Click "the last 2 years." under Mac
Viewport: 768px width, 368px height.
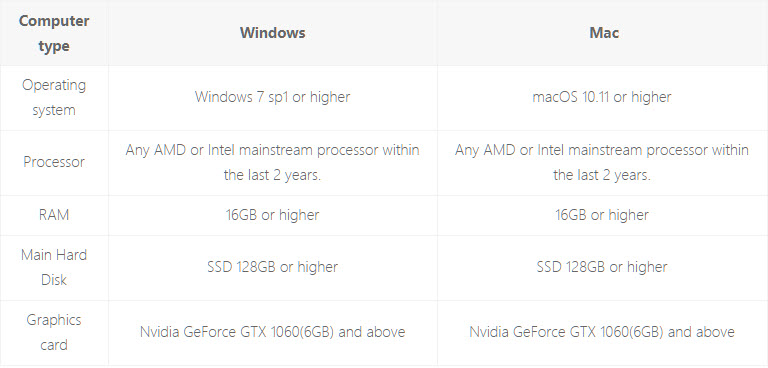(602, 175)
